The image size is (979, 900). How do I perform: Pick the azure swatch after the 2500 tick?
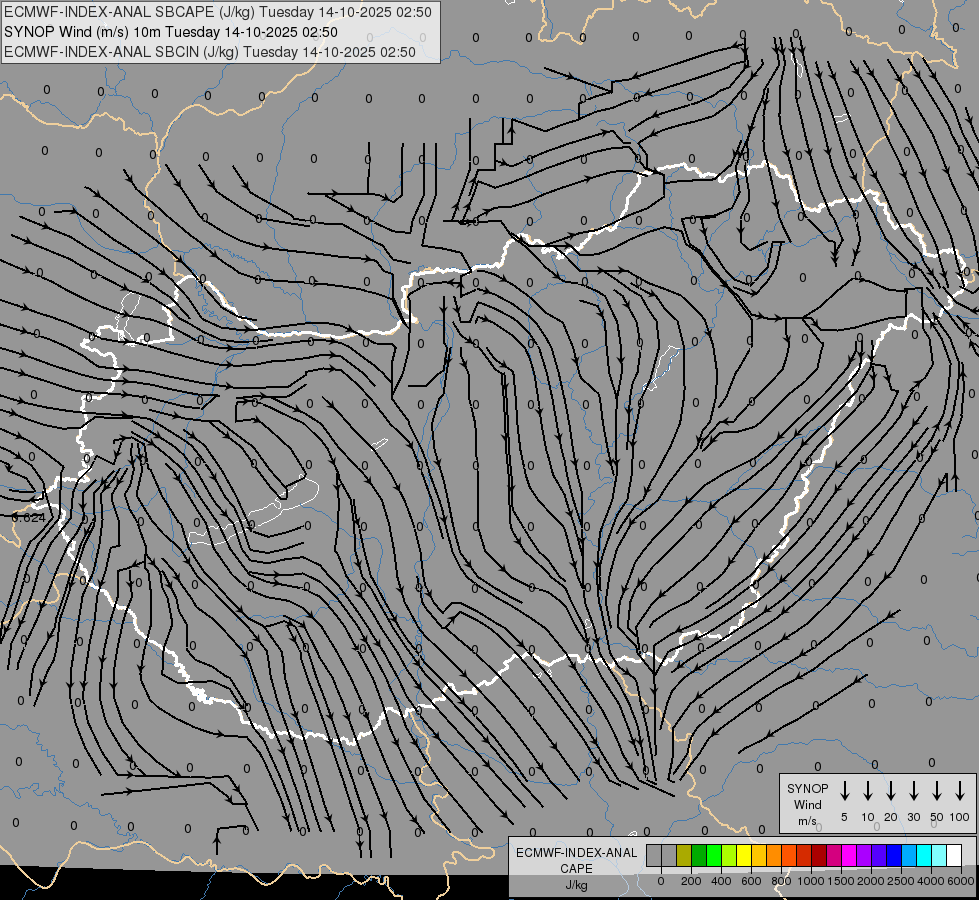908,855
